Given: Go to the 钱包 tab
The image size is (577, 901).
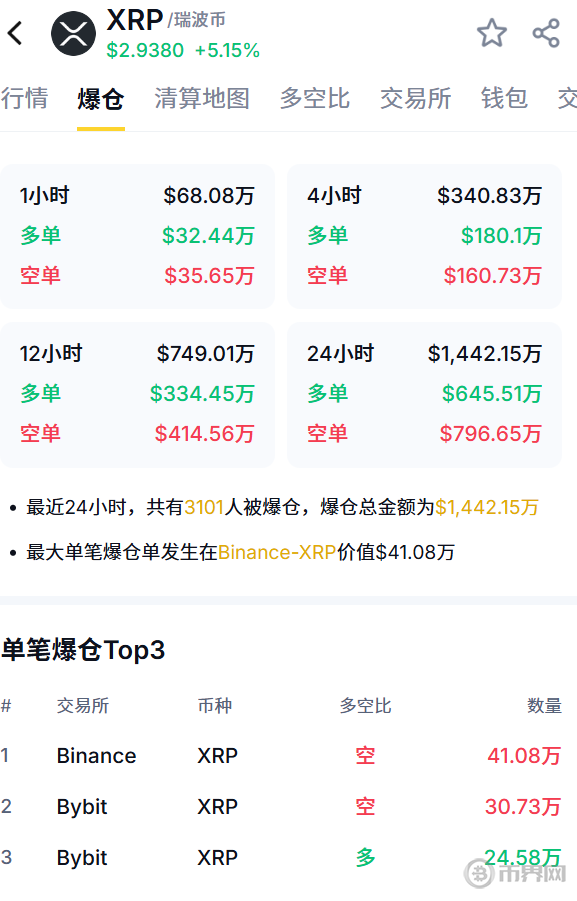Looking at the screenshot, I should point(504,98).
